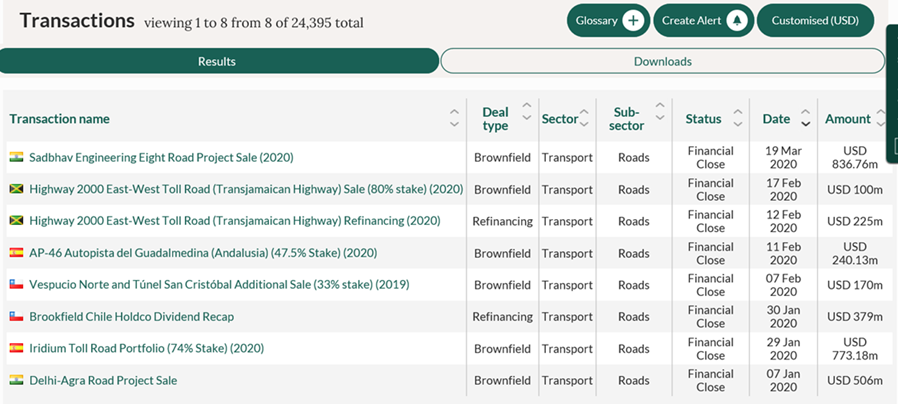Screen dimensions: 898x404
Task: Select amount USD 100m cell
Action: click(855, 190)
